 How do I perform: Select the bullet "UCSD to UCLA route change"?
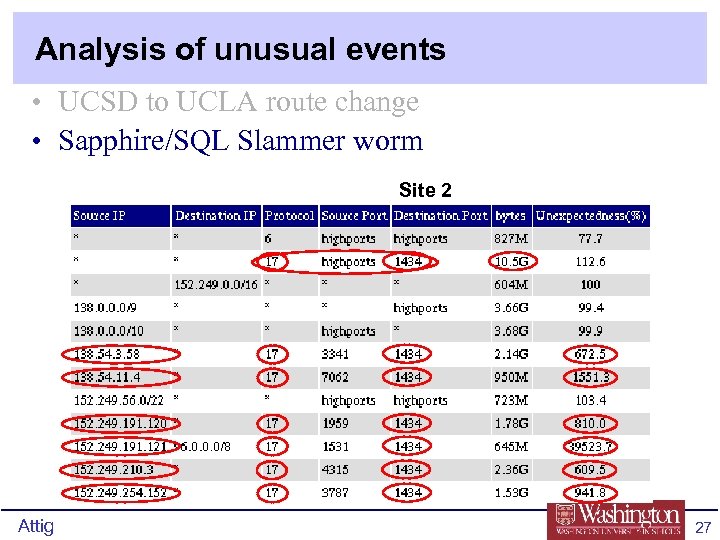(x=238, y=101)
